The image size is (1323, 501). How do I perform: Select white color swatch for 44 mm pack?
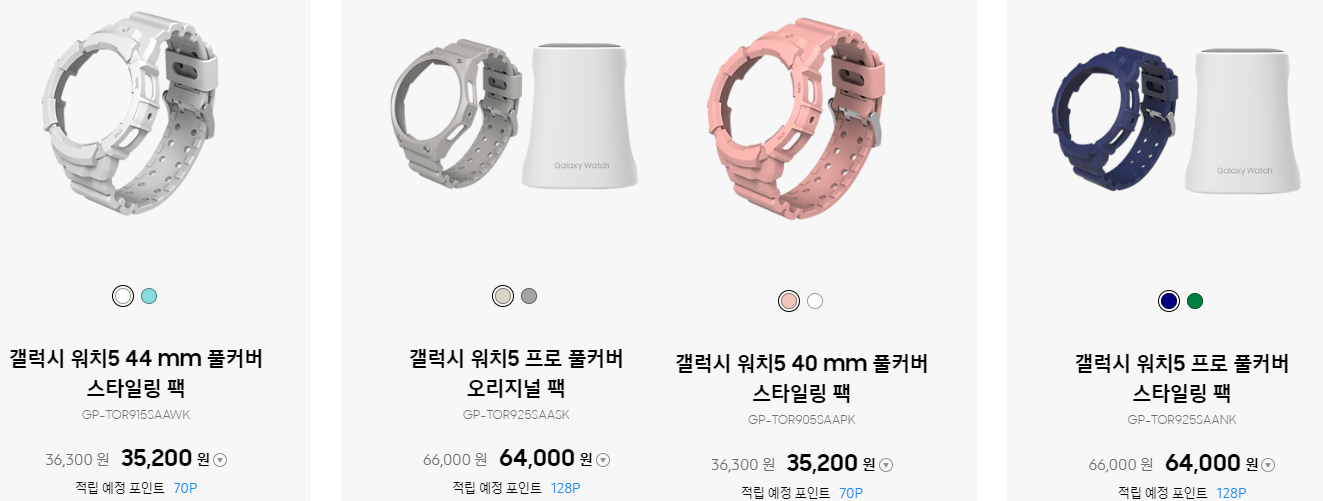click(x=123, y=296)
